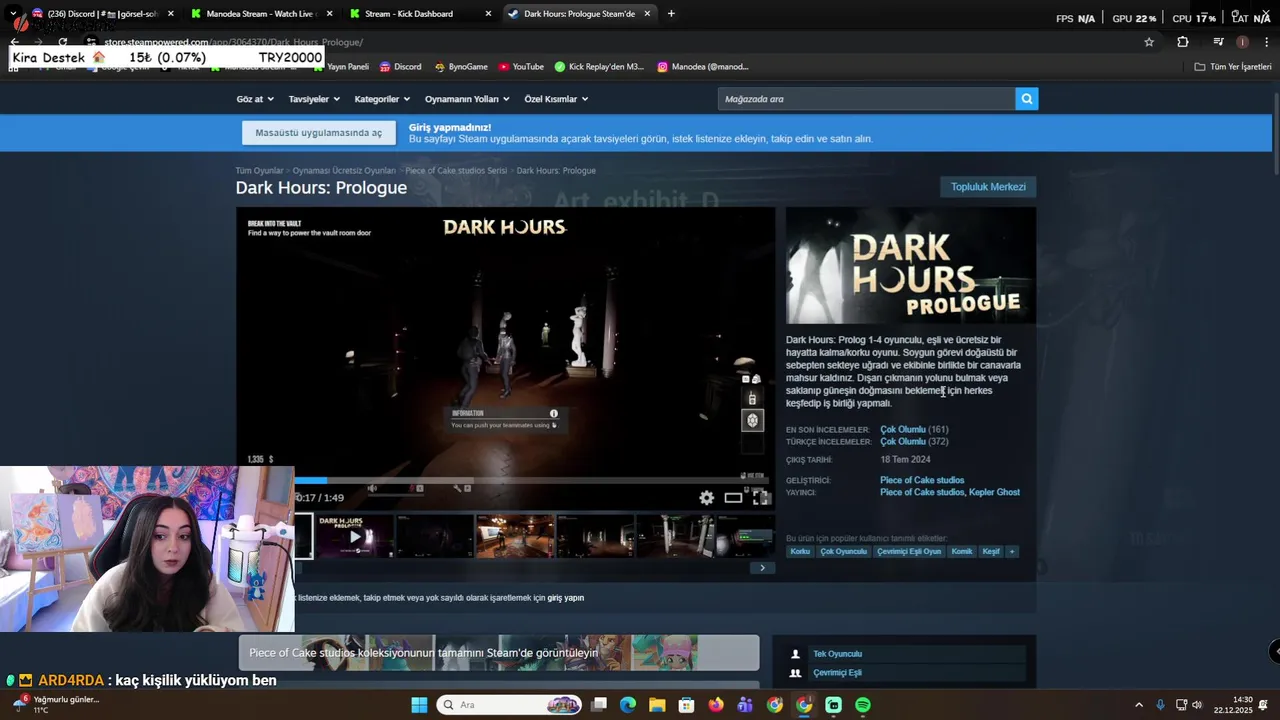Open Tüm Yer İşaretleri bookmarks folder
The height and width of the screenshot is (720, 1280).
tap(1233, 67)
